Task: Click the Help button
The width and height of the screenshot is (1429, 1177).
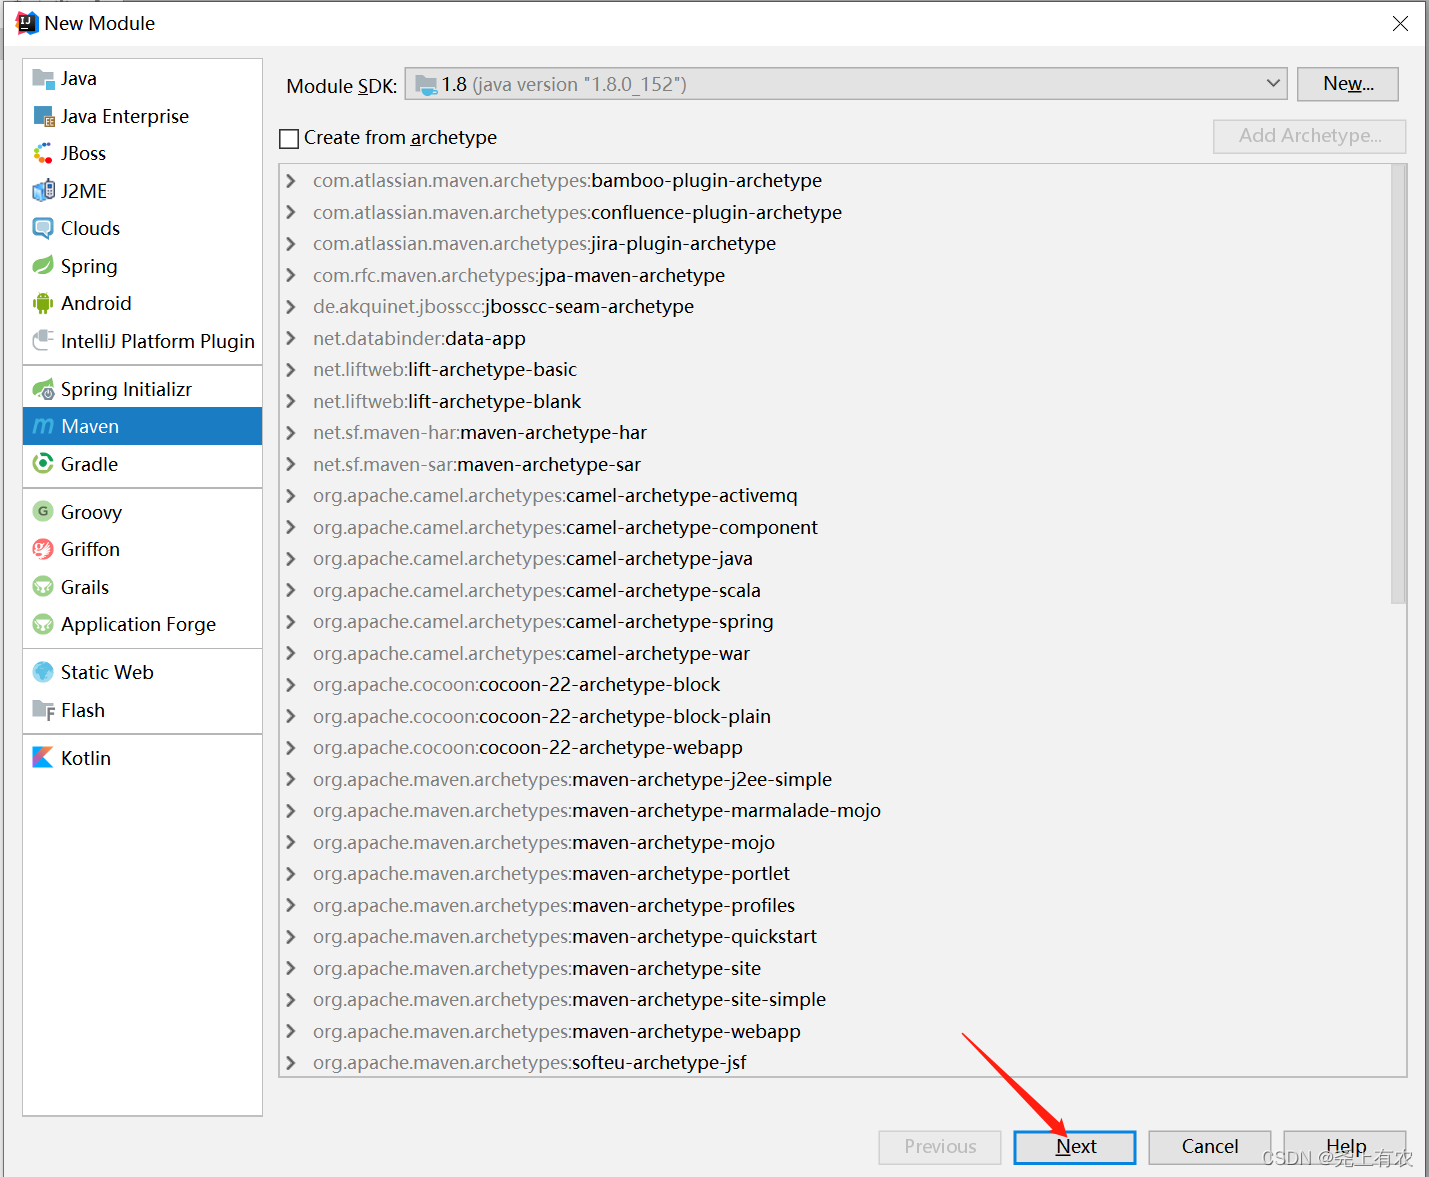Action: click(x=1345, y=1147)
